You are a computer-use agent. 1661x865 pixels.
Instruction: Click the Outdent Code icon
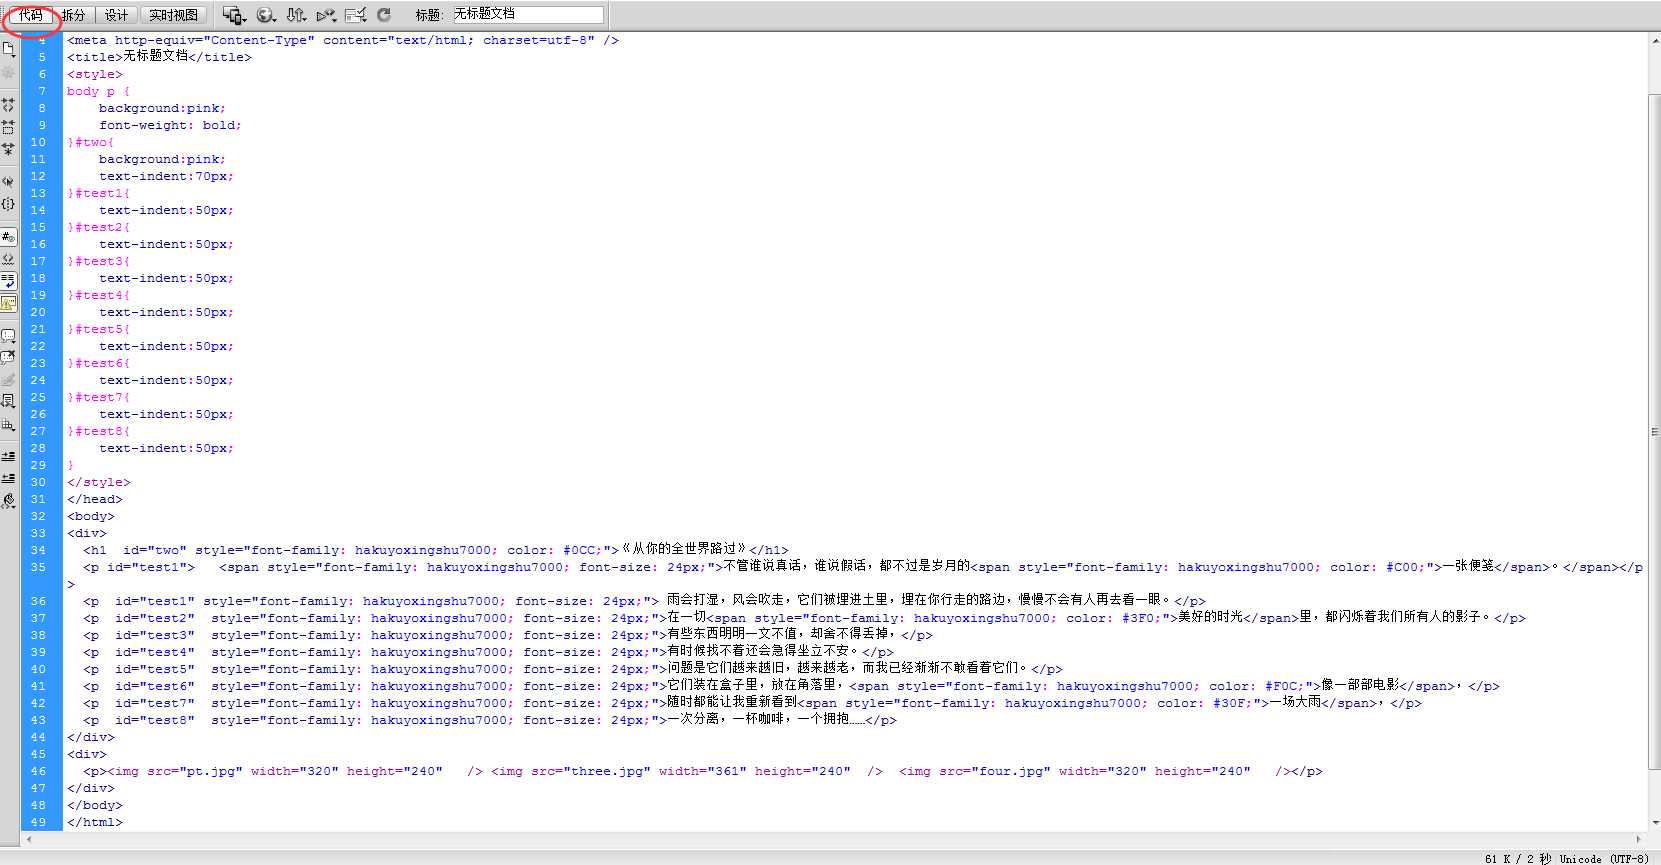pos(8,478)
